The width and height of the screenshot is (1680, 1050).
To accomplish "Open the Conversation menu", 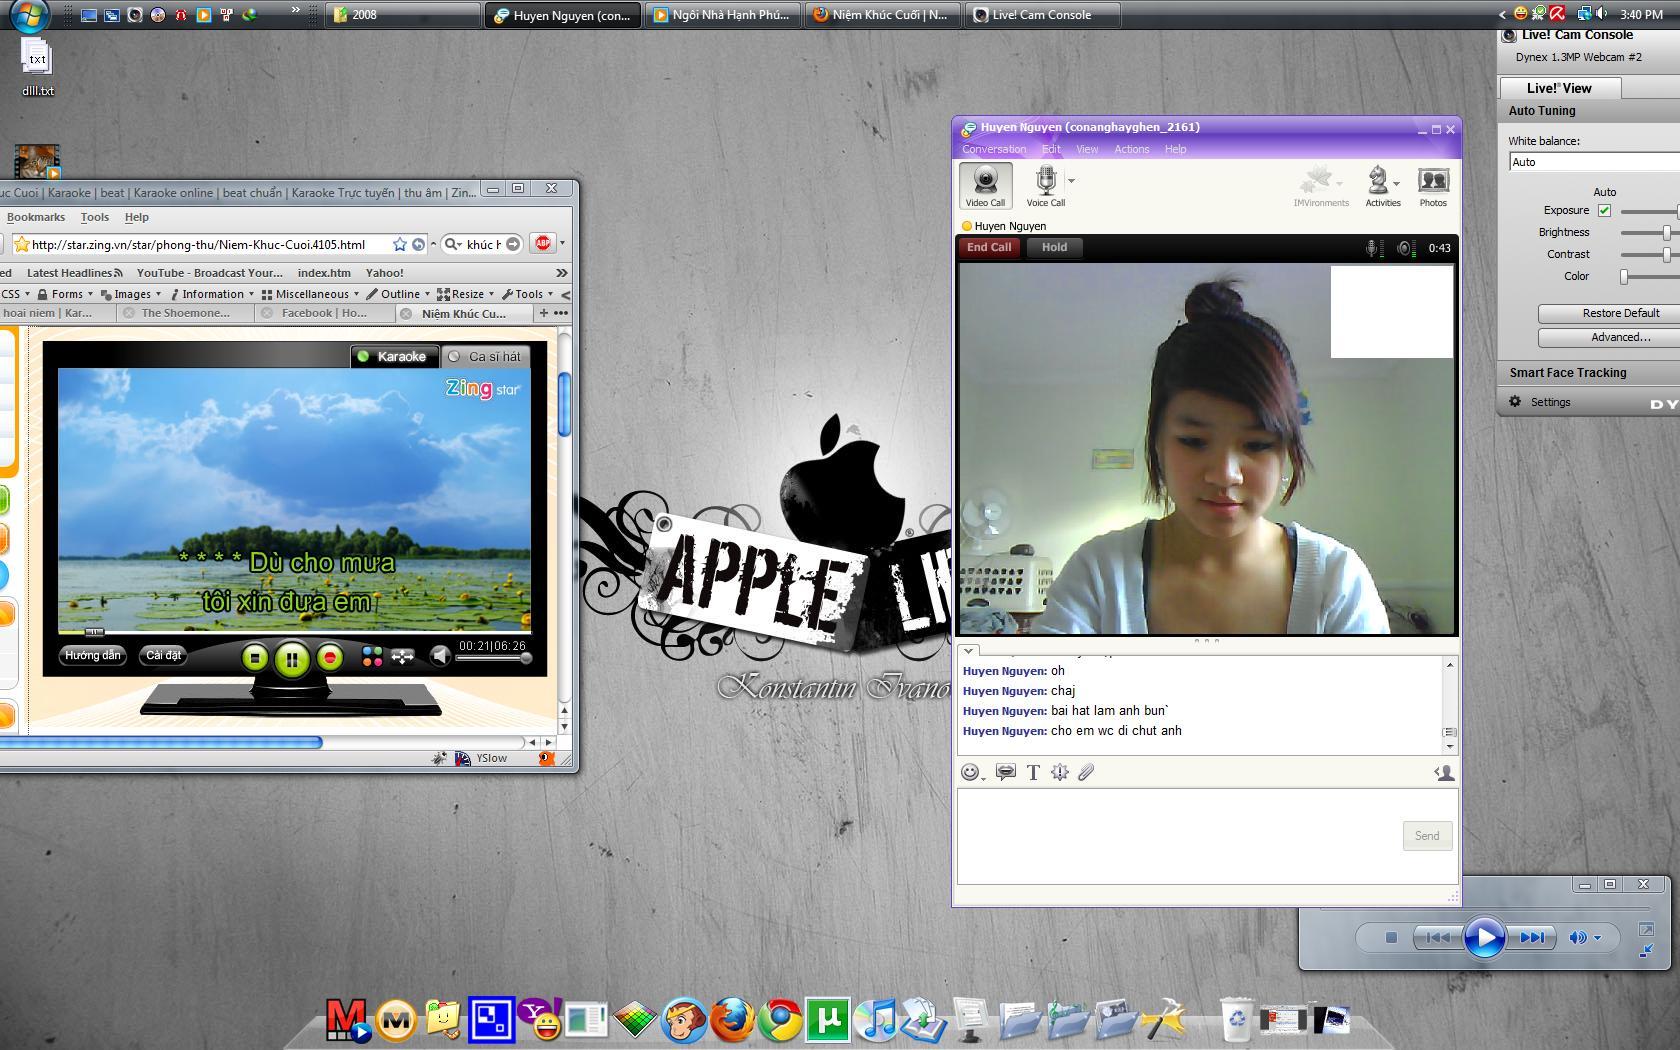I will pos(993,149).
